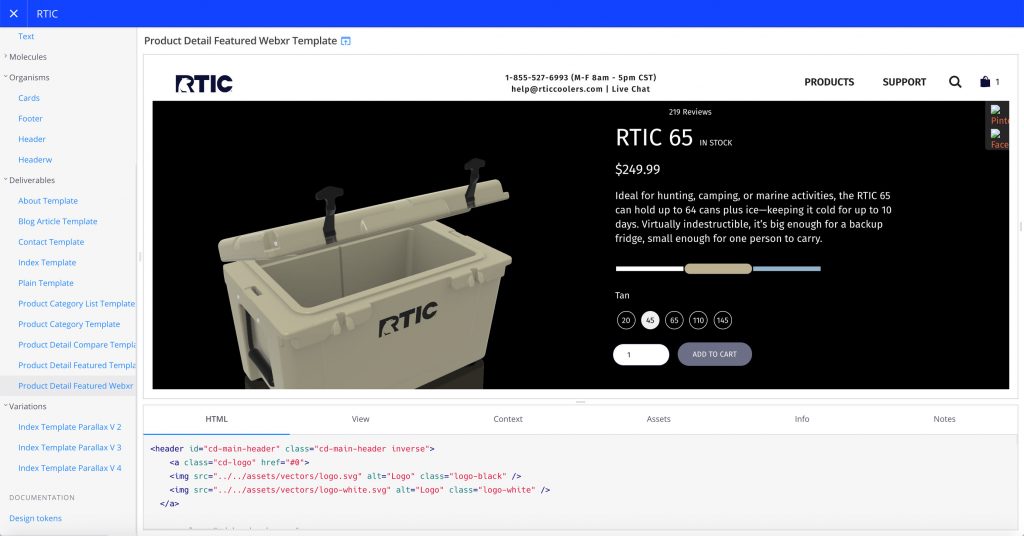Open Product Category List Template

tap(76, 304)
